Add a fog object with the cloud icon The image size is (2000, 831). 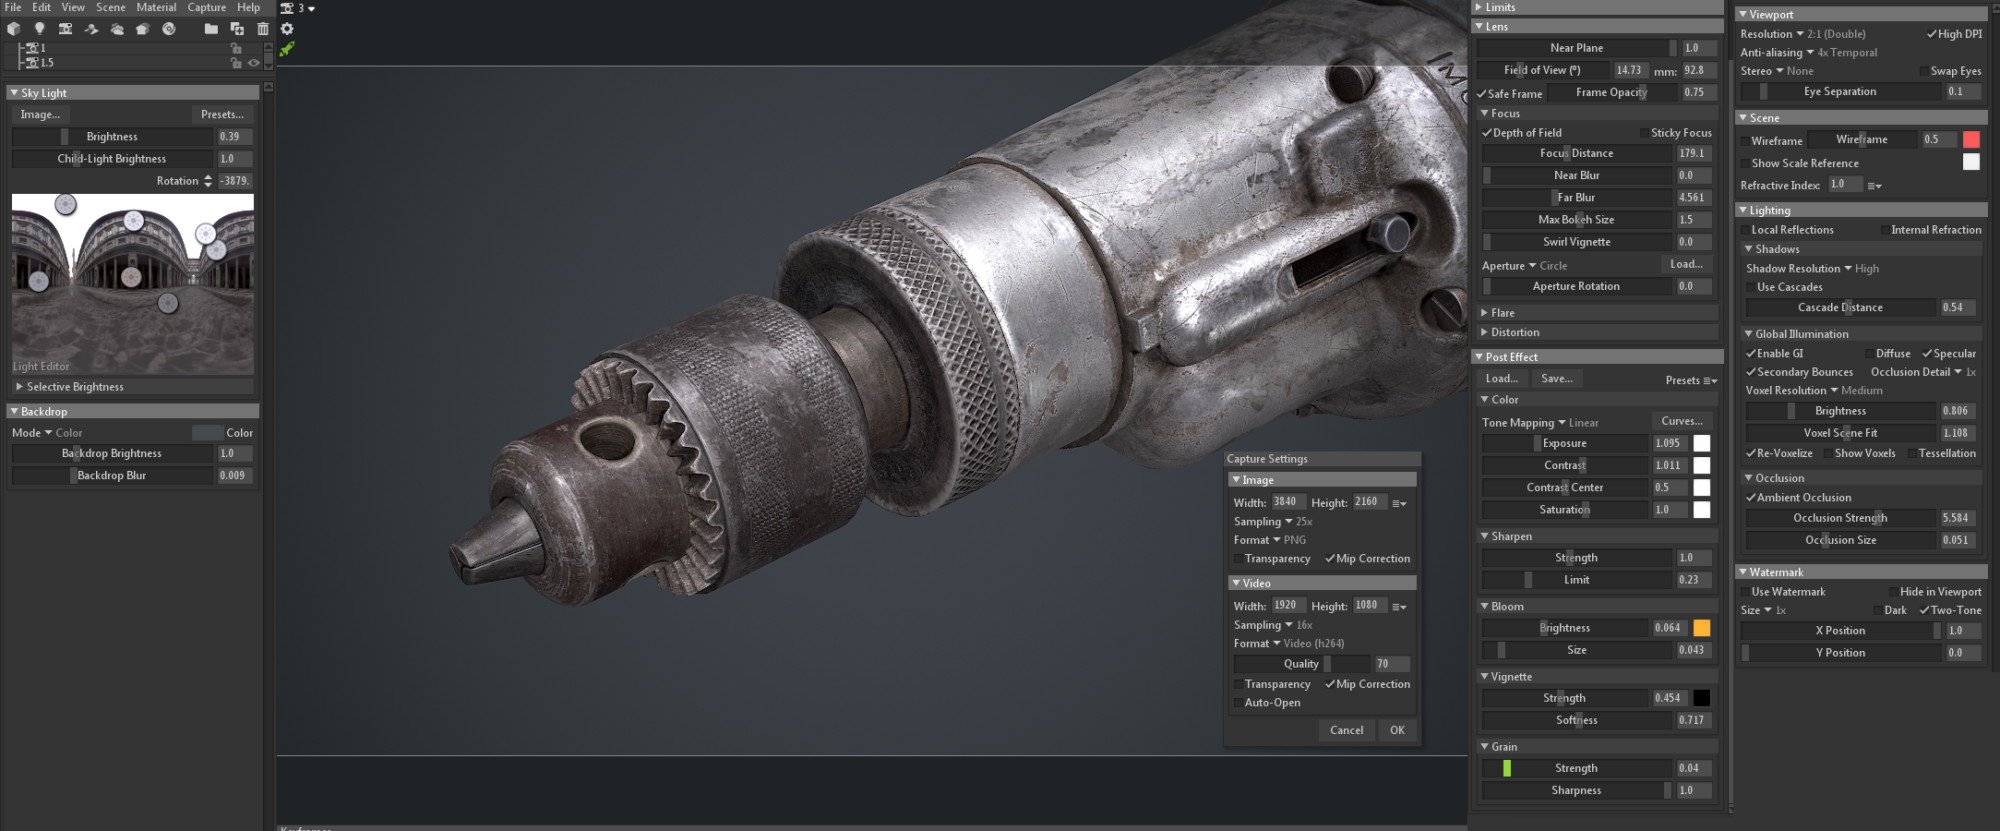coord(117,29)
